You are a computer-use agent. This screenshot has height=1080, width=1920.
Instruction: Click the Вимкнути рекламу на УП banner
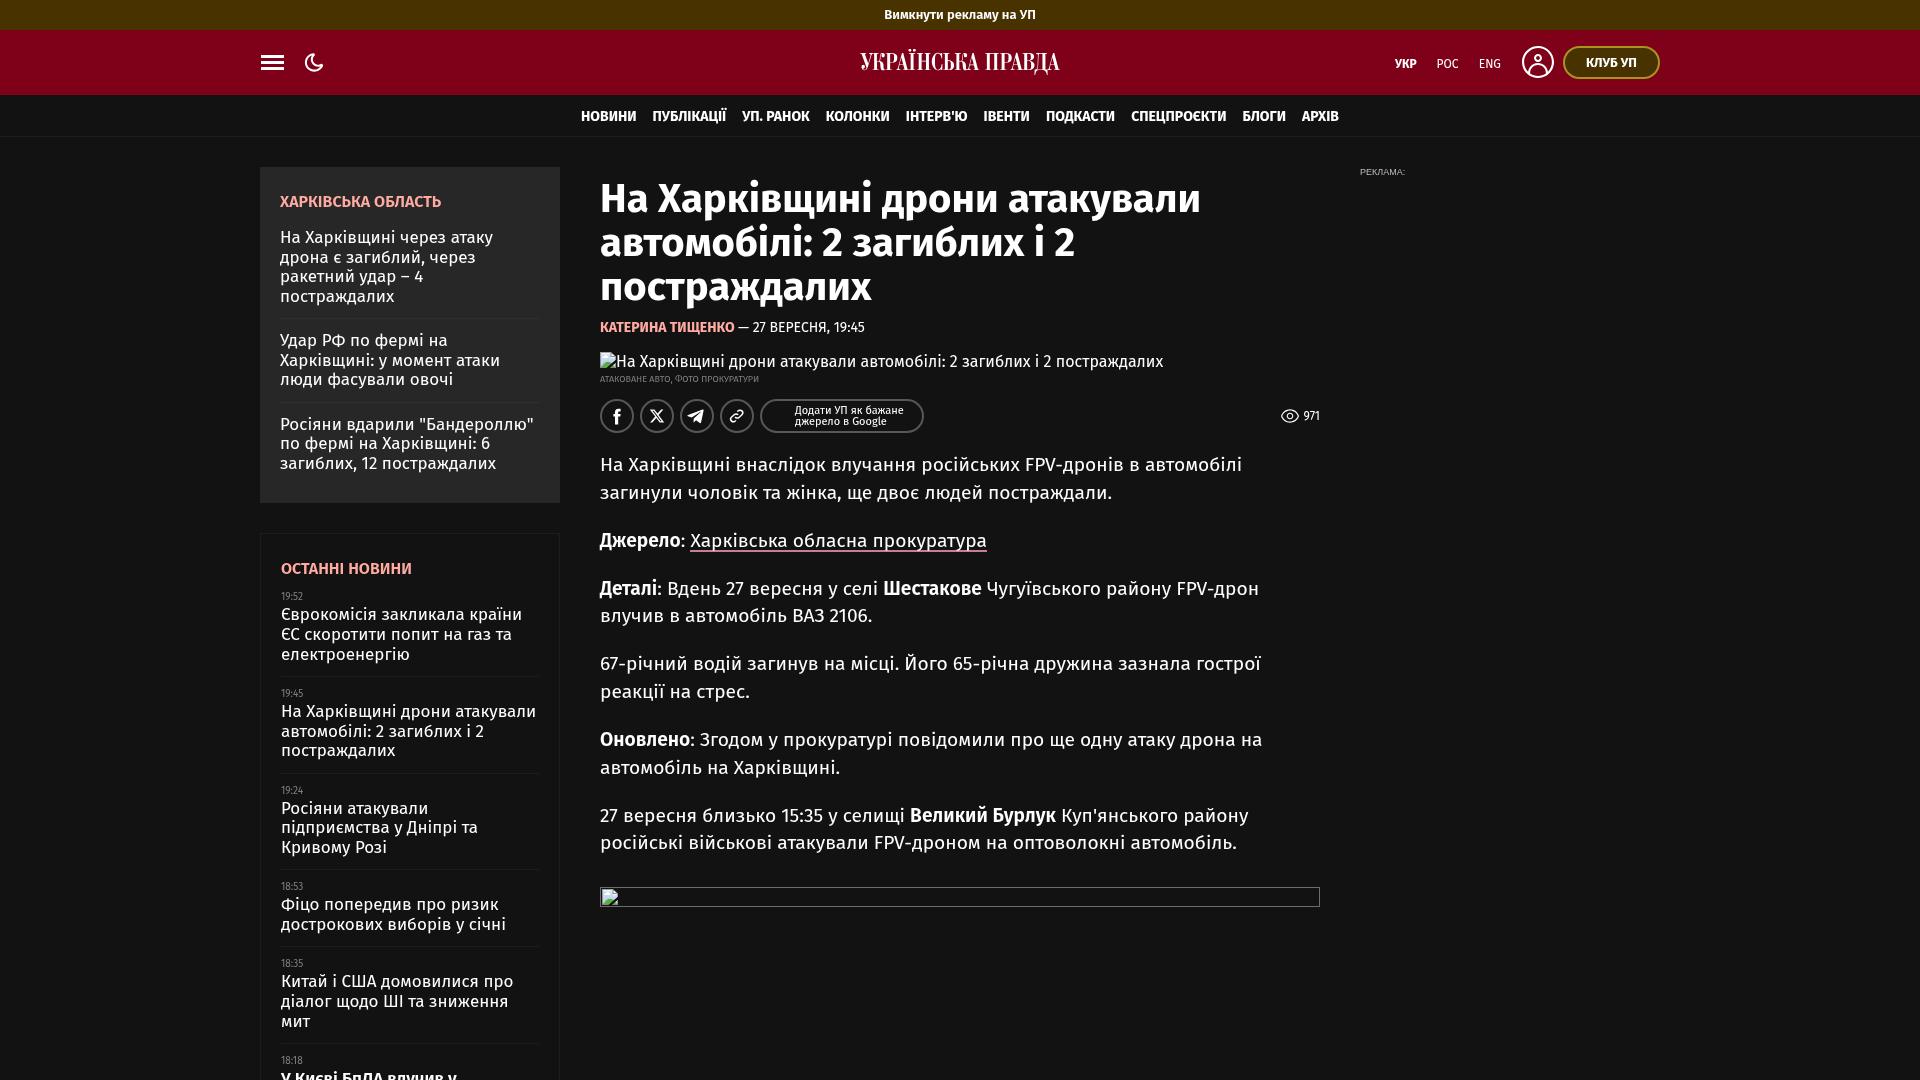tap(960, 15)
